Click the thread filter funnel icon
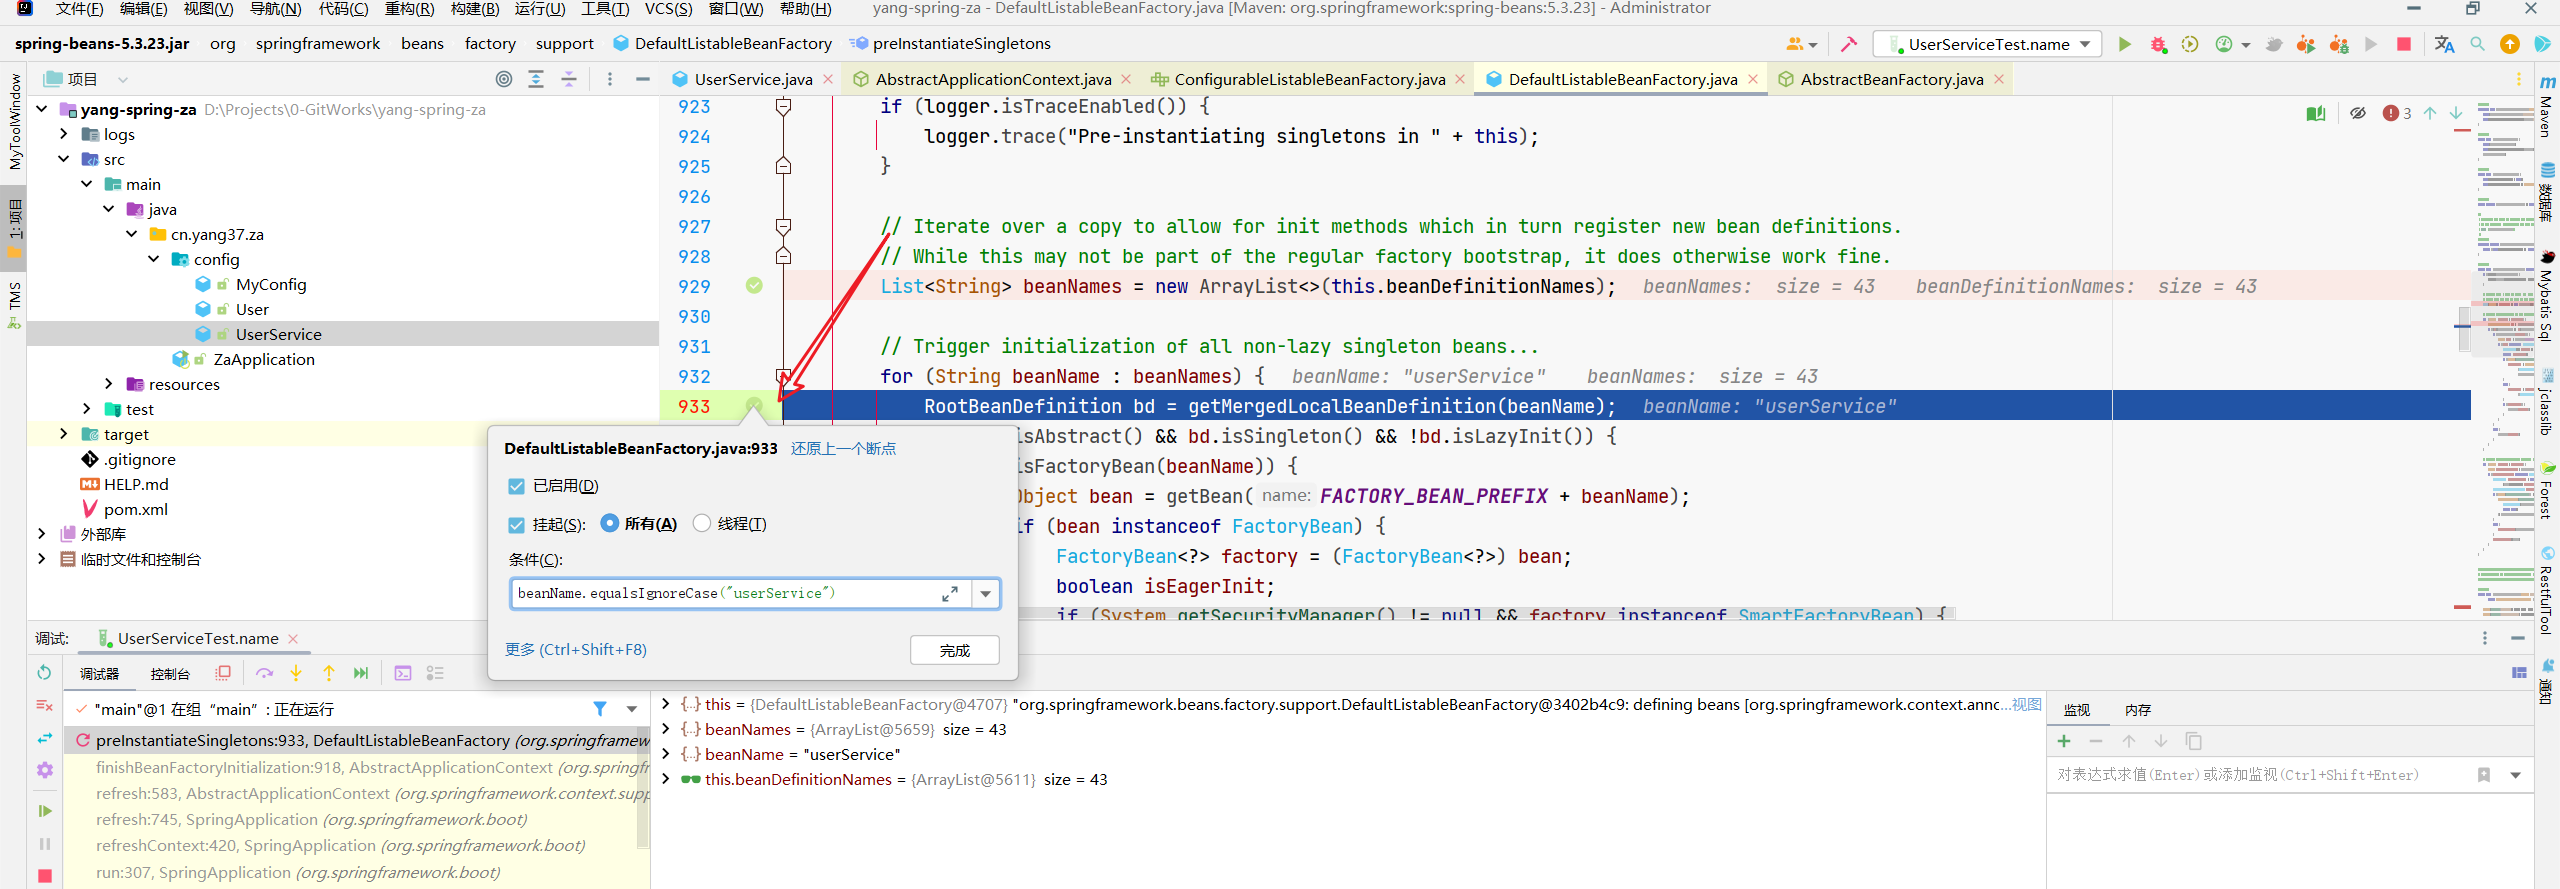This screenshot has width=2560, height=889. pos(600,709)
